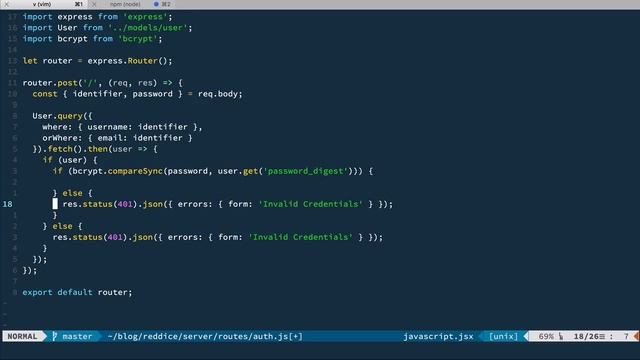The width and height of the screenshot is (640, 360).
Task: Click the second 'Invalid Credentials' string in outer else
Action: pyautogui.click(x=300, y=237)
